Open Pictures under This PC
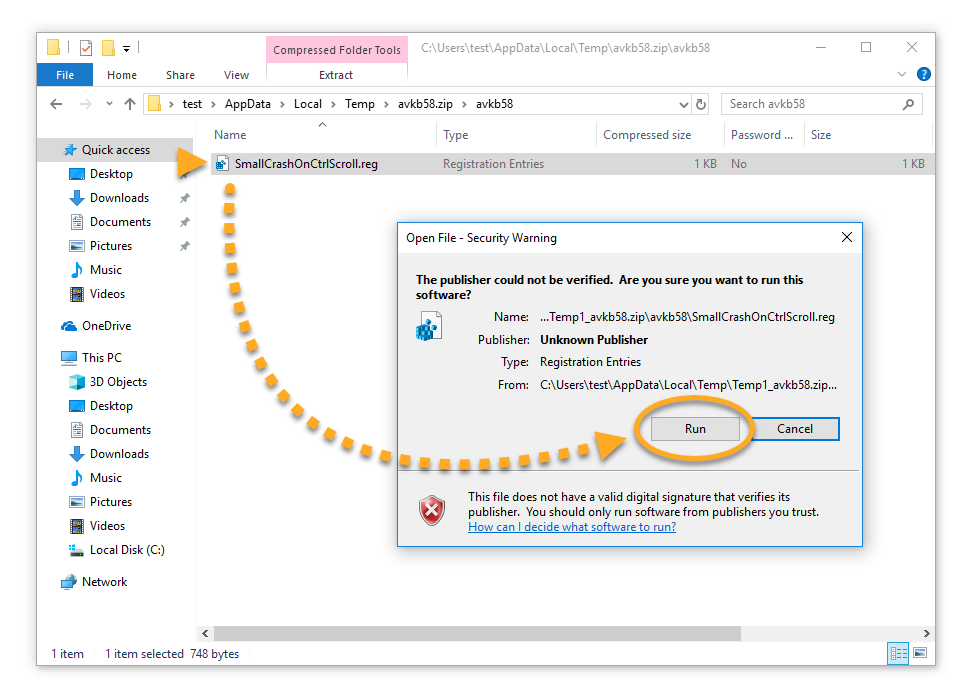 tap(111, 502)
